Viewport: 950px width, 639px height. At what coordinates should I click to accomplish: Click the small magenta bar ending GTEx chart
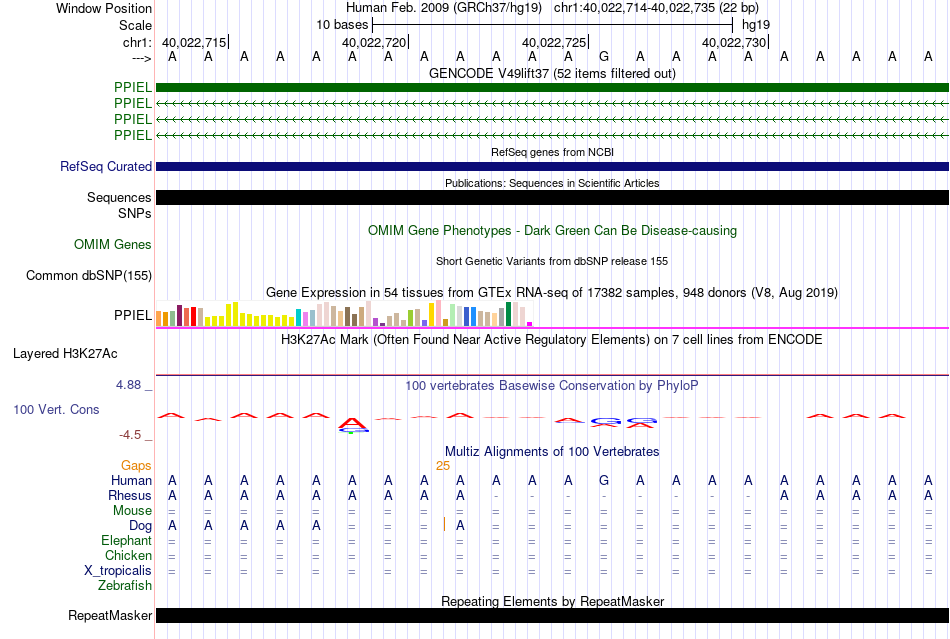tap(530, 324)
